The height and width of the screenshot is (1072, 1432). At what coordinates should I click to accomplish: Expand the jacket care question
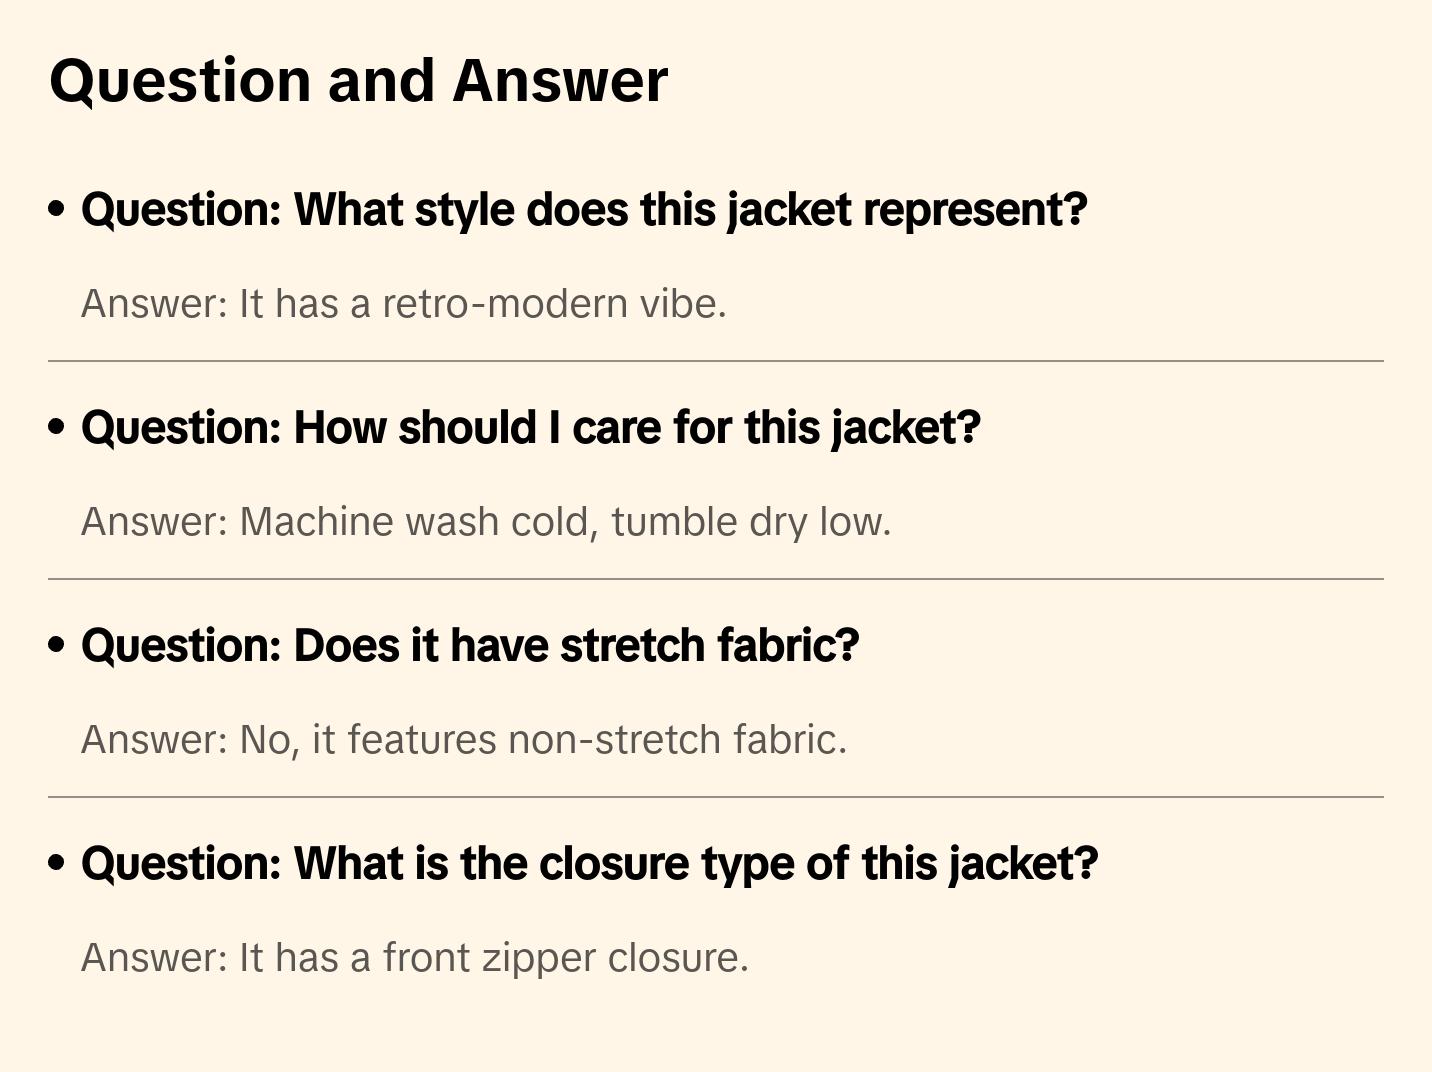pyautogui.click(x=530, y=428)
